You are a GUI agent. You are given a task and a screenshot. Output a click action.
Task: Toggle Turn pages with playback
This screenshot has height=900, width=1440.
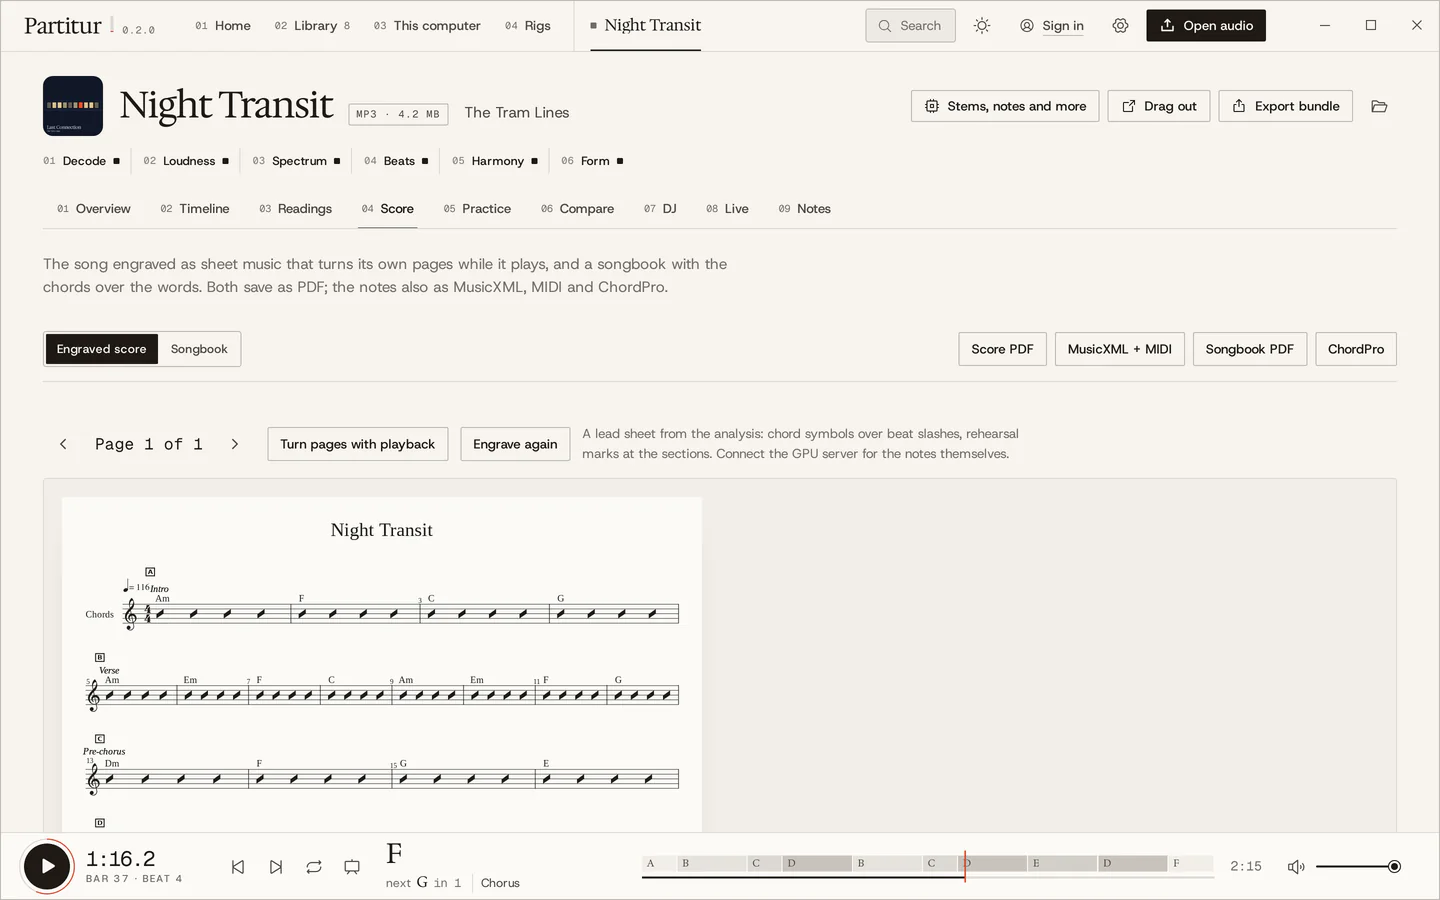point(357,444)
